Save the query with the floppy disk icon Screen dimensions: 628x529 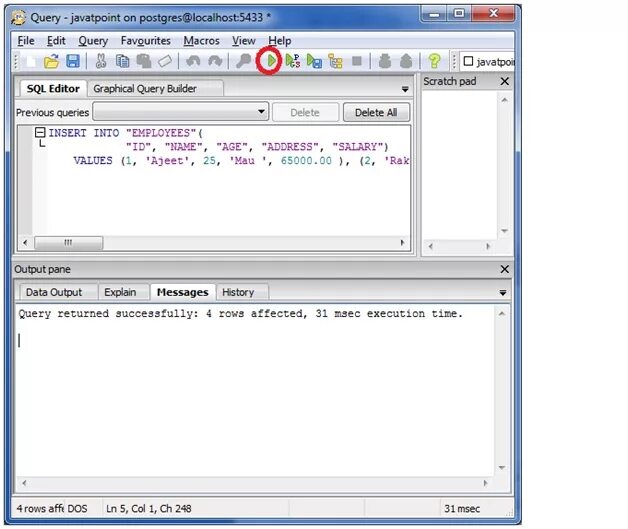73,61
